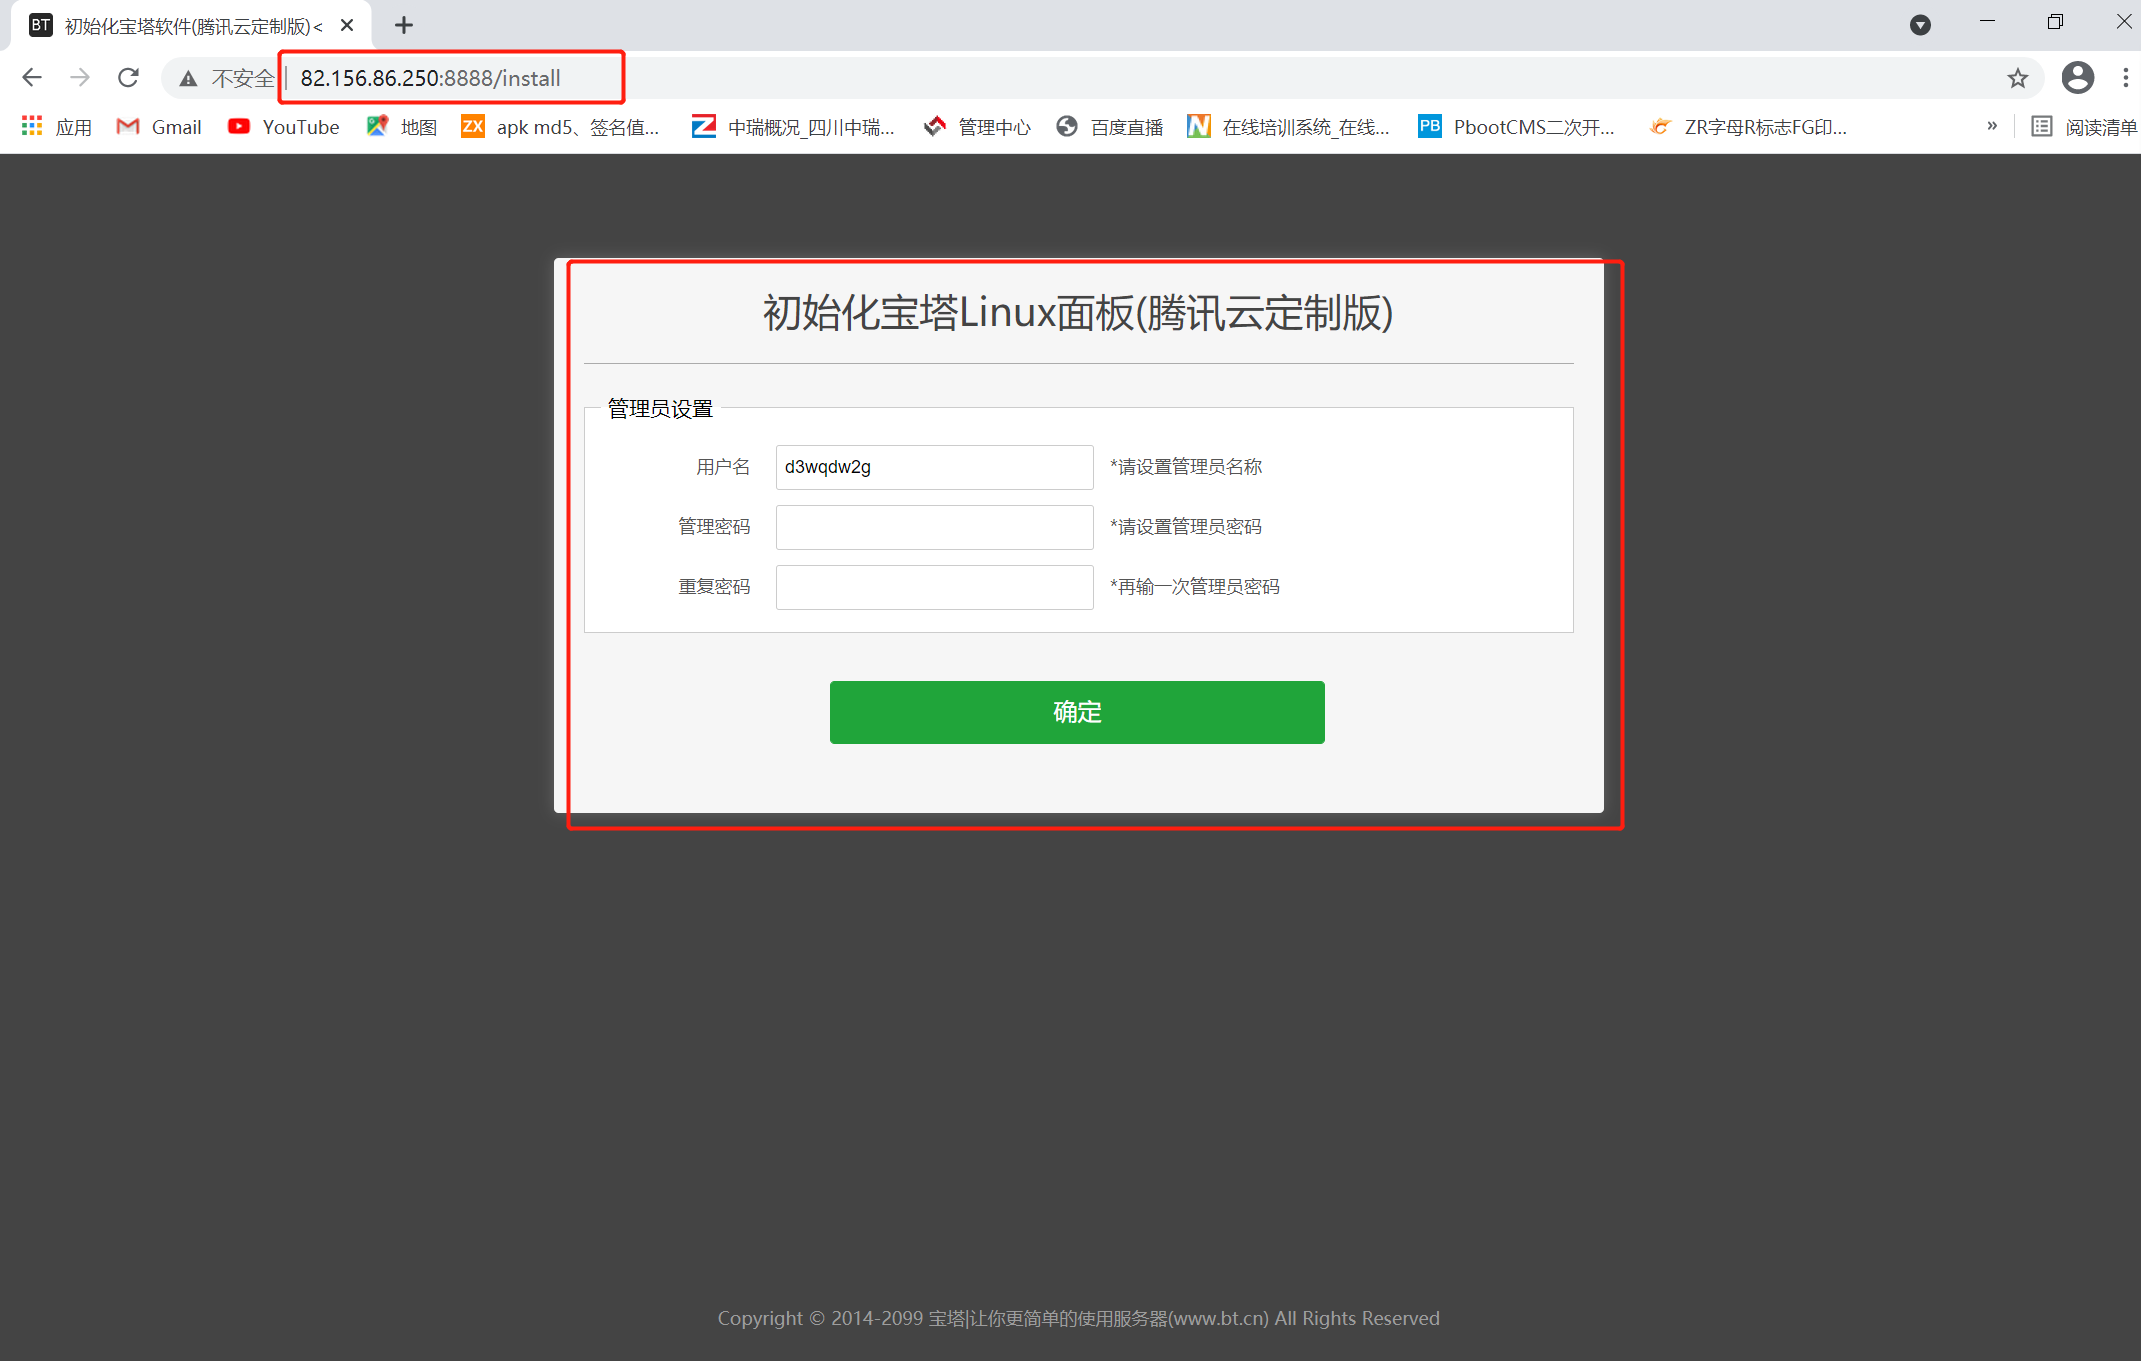Viewport: 2141px width, 1361px height.
Task: Open the 在线培训系统 bookmark
Action: point(1288,127)
